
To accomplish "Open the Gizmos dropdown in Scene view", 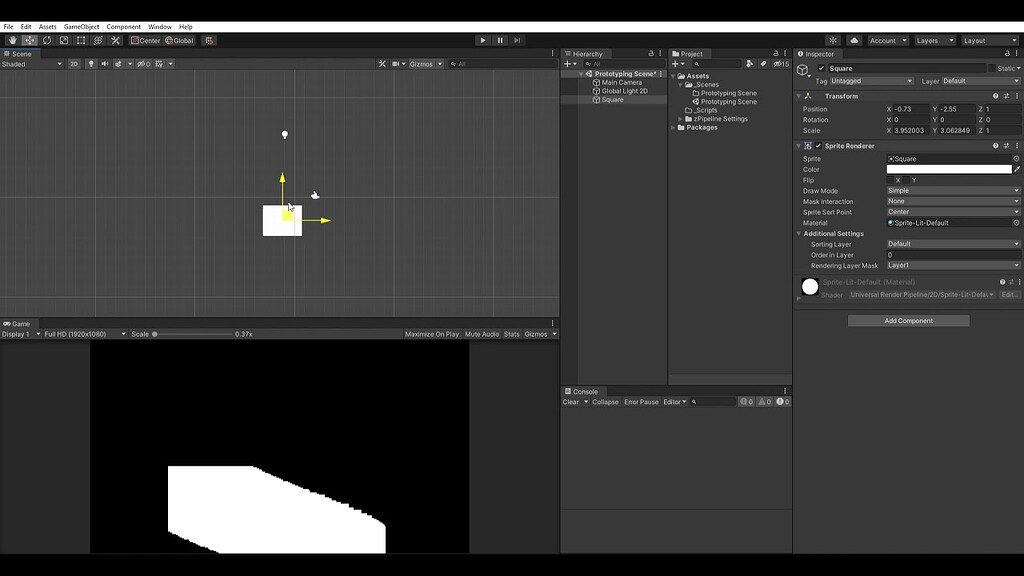I will (424, 63).
